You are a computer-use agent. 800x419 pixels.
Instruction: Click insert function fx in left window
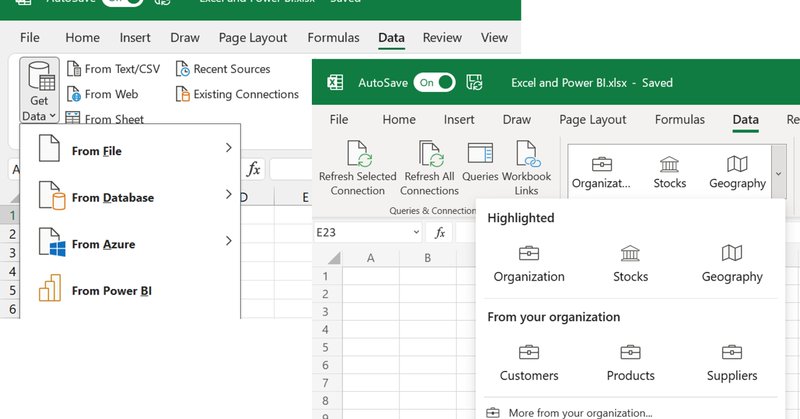(254, 169)
